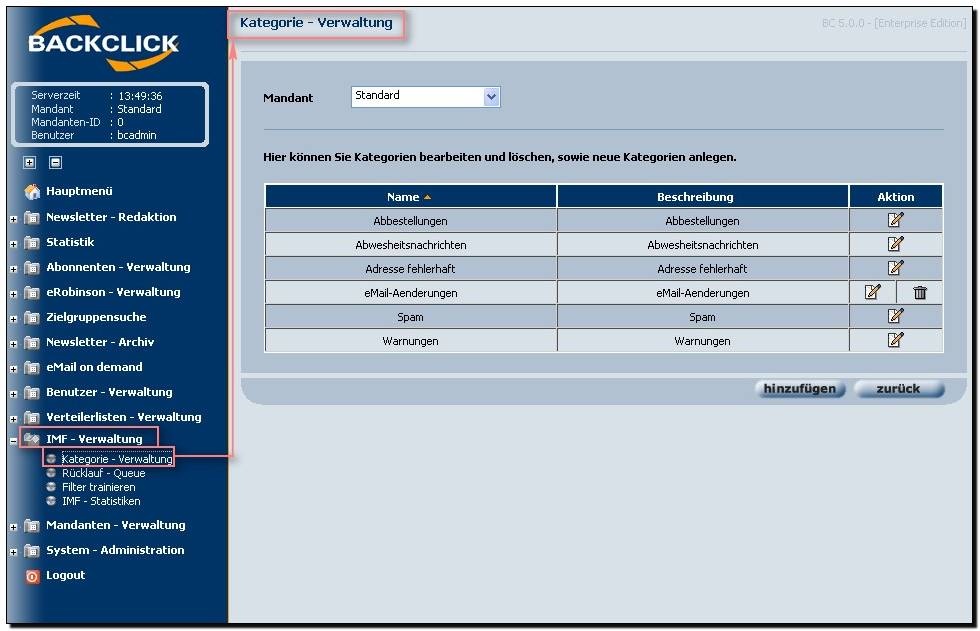Edit the eMail-Aenderungen category
This screenshot has height=631, width=980.
click(872, 292)
